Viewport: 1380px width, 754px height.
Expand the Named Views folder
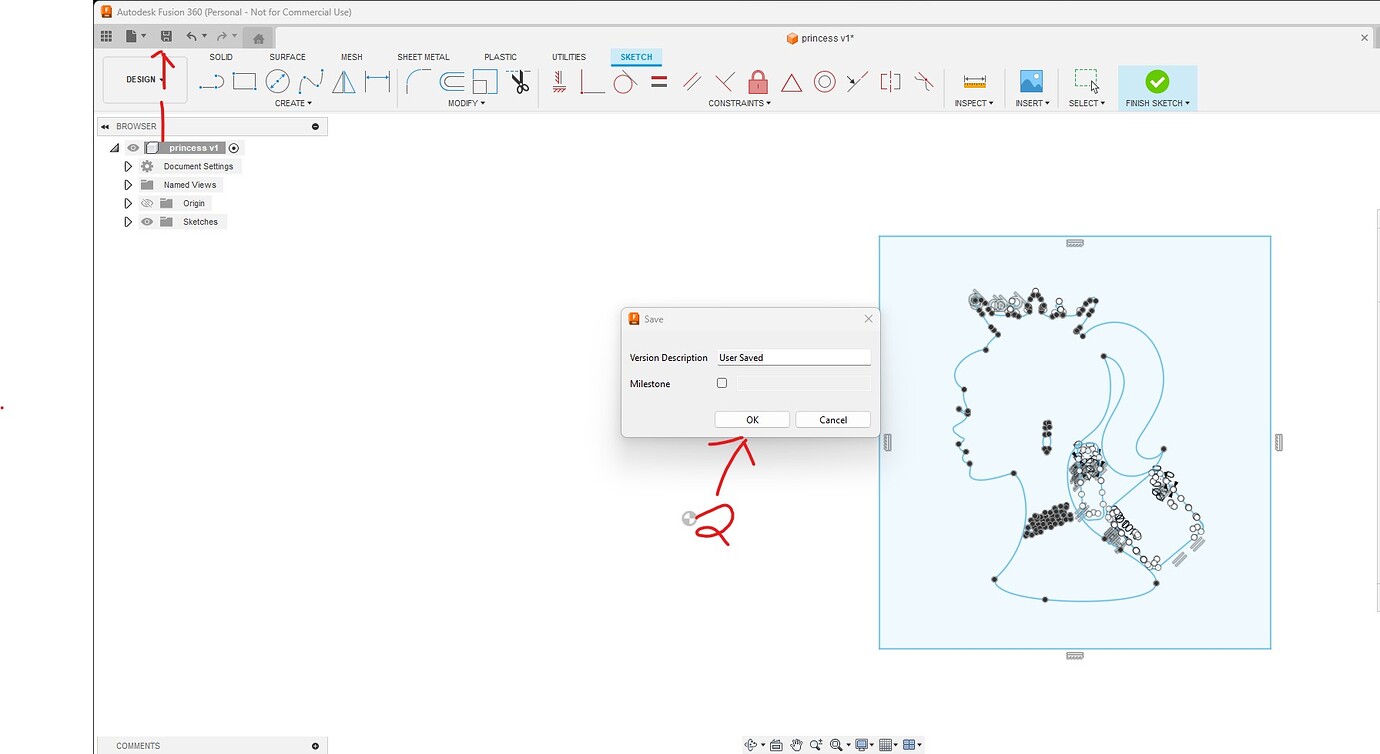tap(127, 184)
